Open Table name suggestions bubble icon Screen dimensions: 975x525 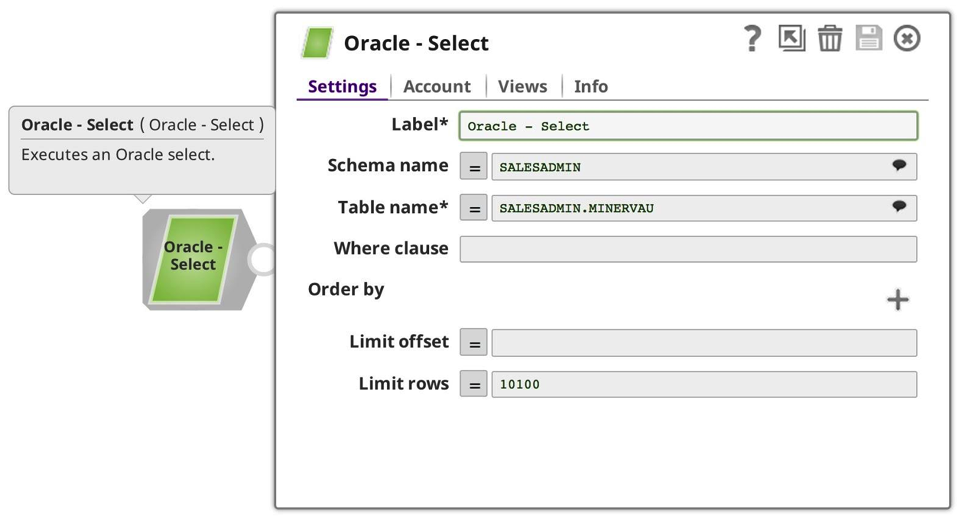(899, 207)
